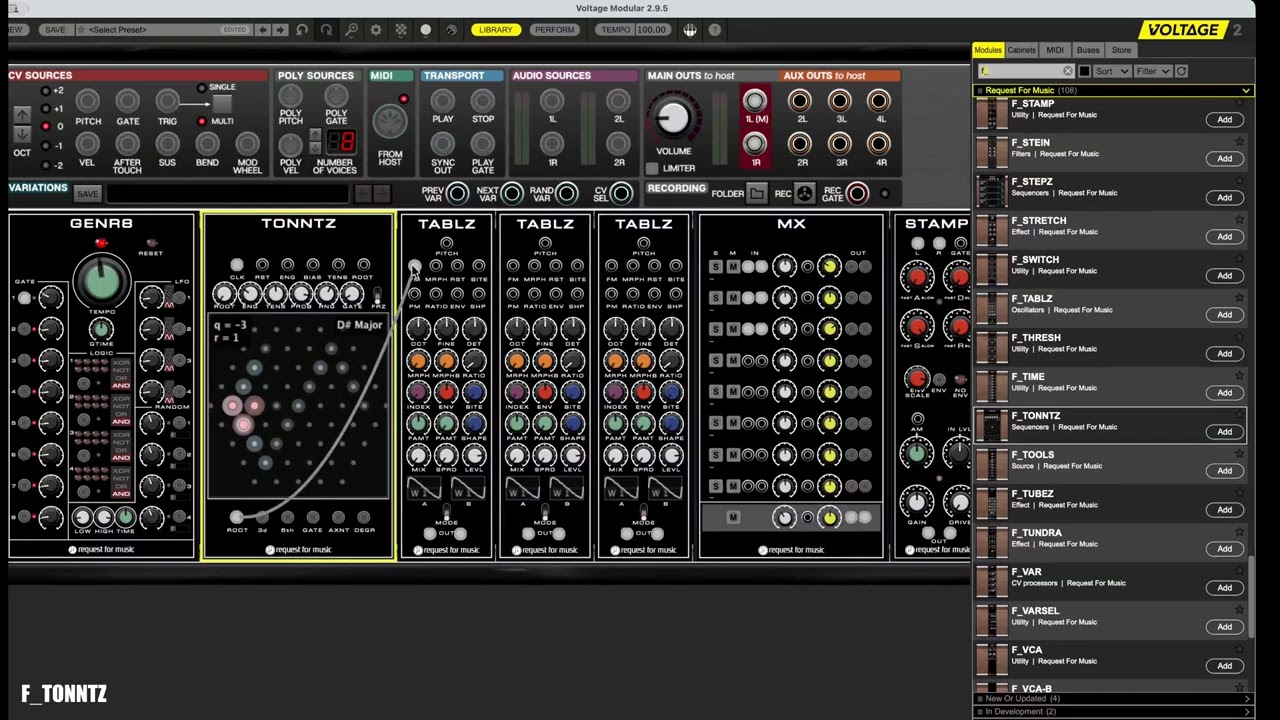Clear the library search with X icon
The image size is (1280, 720).
[x=1067, y=71]
